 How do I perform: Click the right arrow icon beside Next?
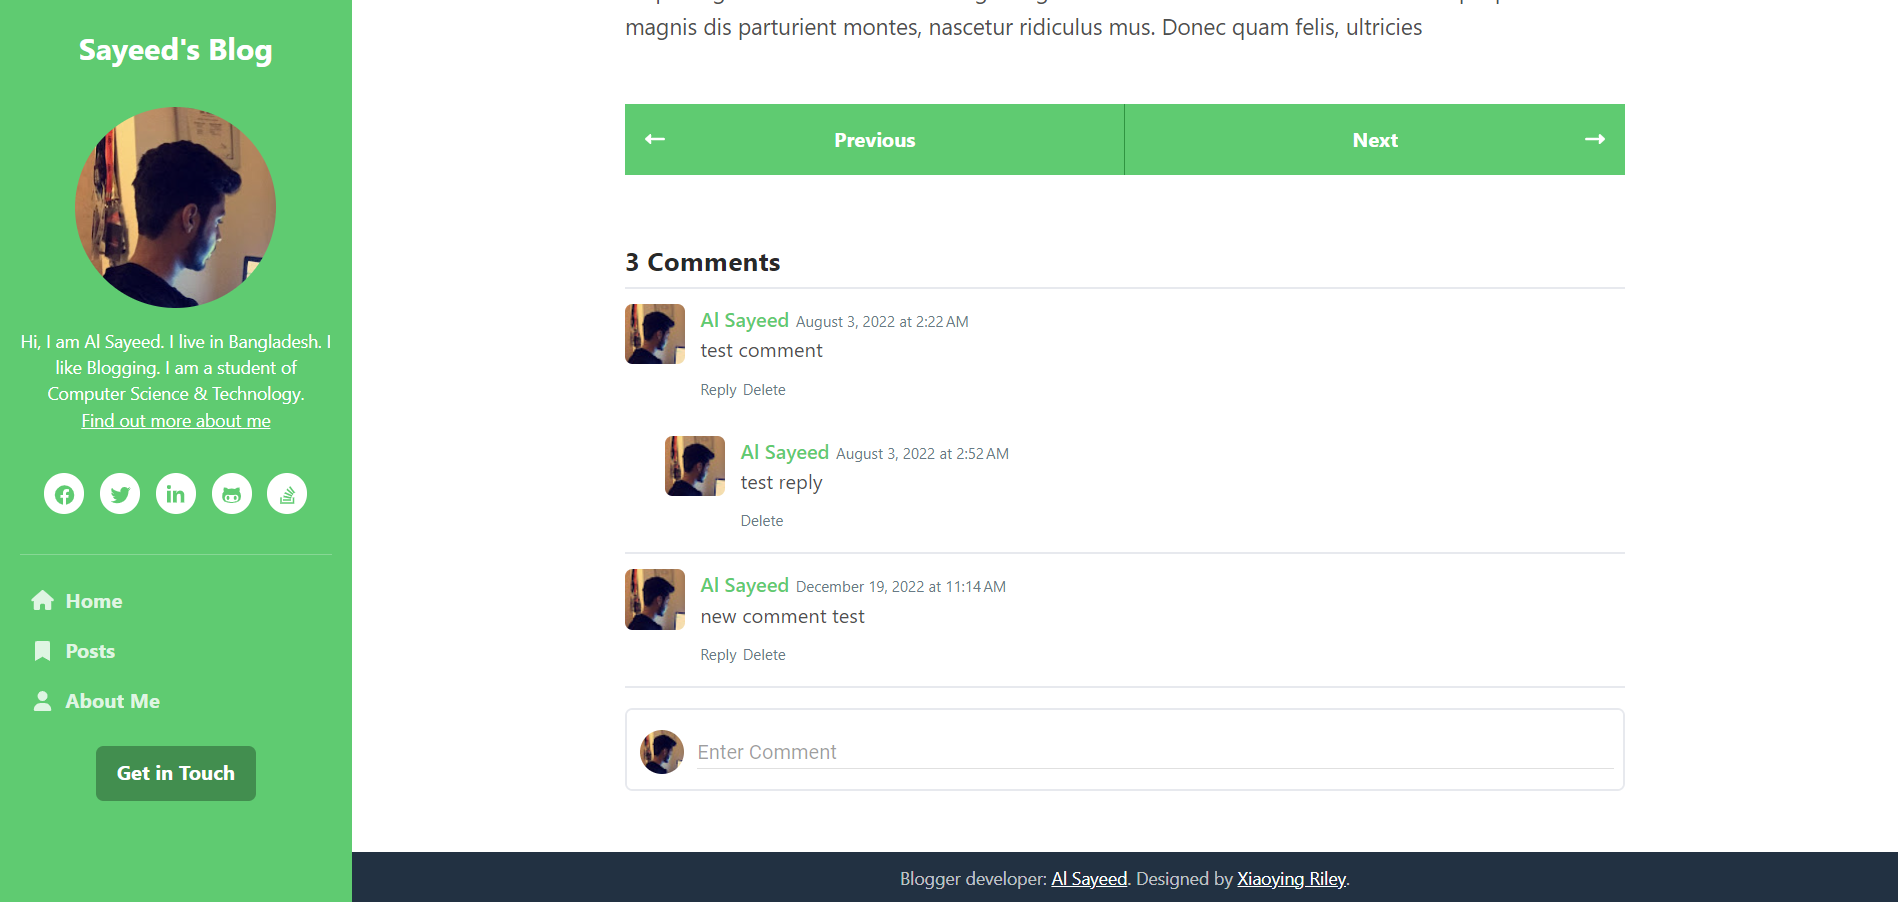point(1595,139)
